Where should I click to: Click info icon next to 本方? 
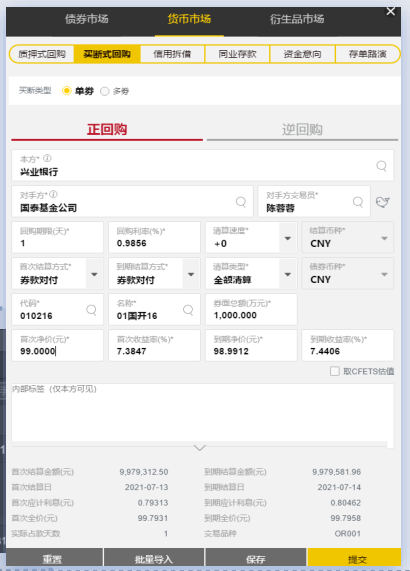[47, 158]
